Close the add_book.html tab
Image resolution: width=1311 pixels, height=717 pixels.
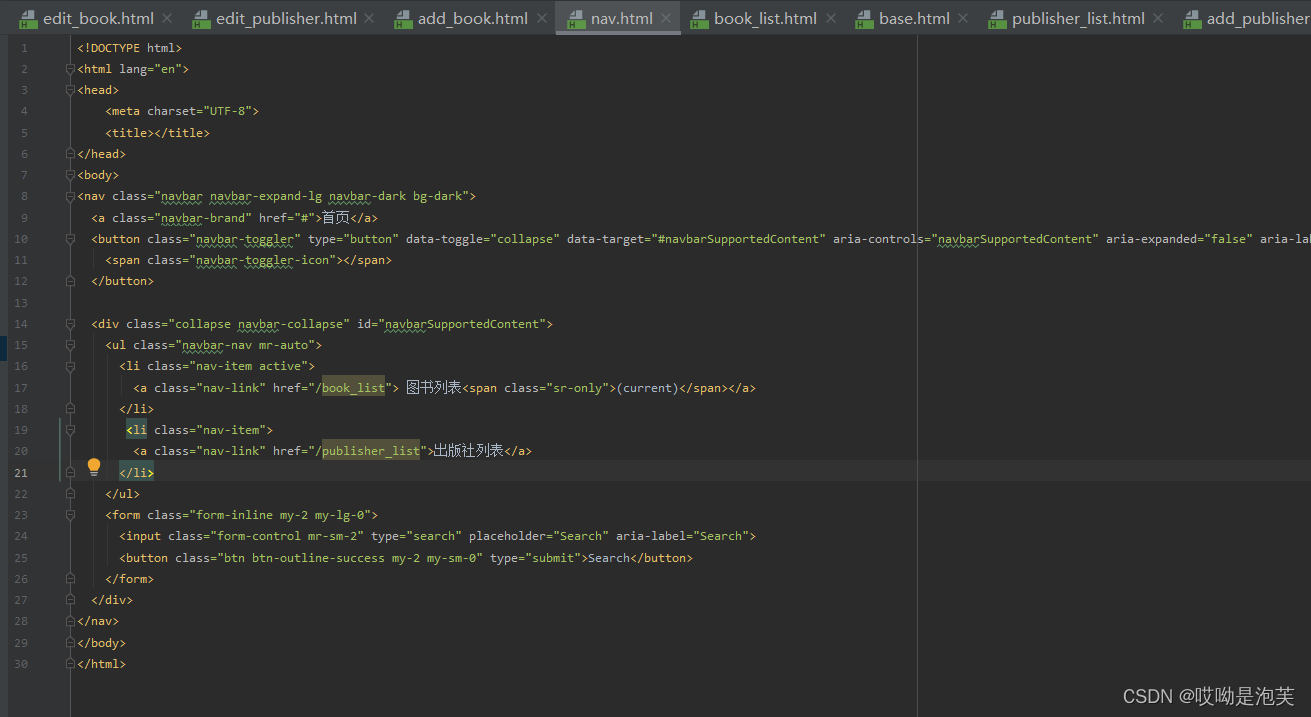(x=541, y=18)
